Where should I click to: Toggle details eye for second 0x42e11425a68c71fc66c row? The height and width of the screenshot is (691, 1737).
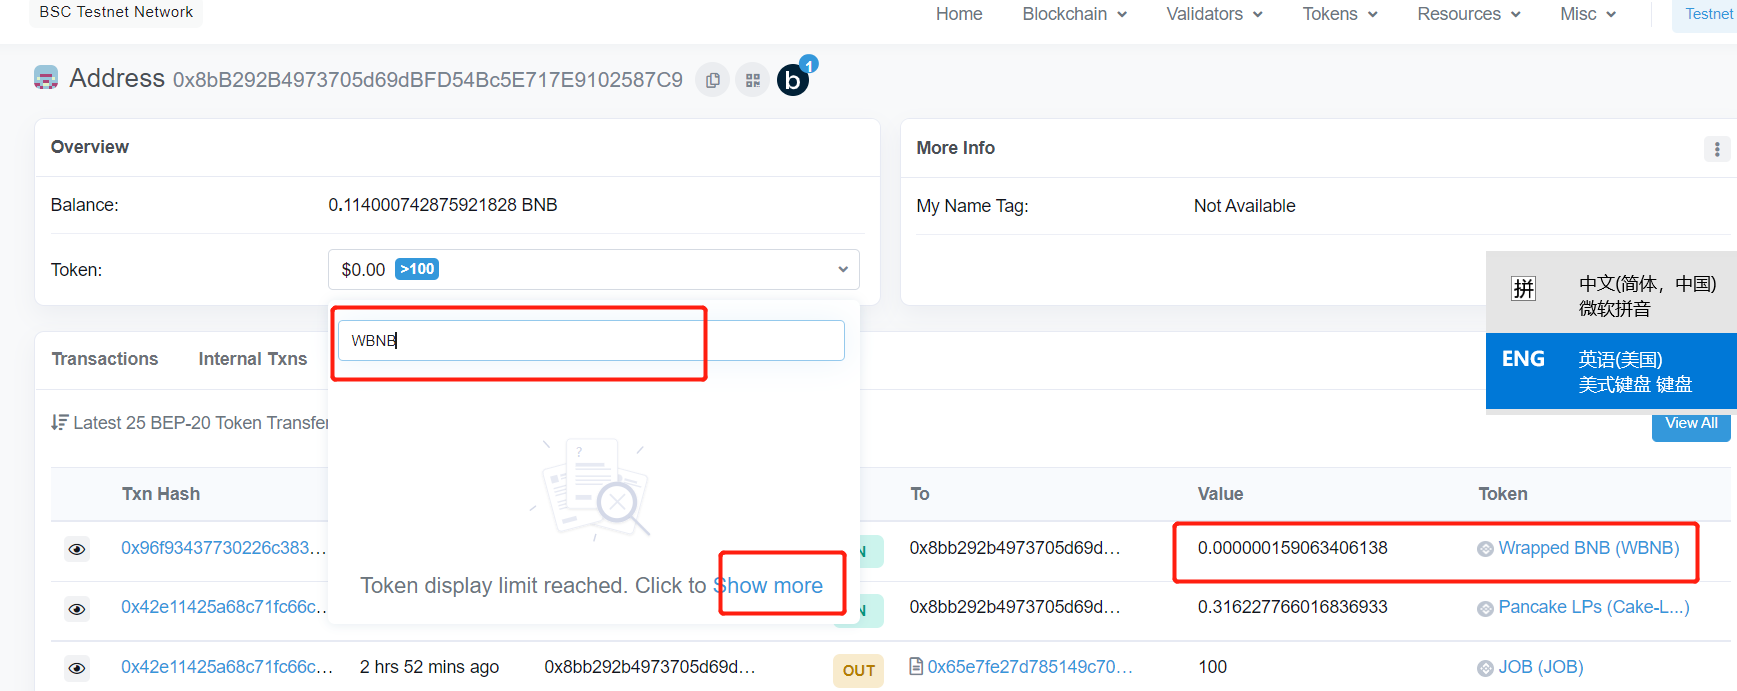tap(77, 609)
